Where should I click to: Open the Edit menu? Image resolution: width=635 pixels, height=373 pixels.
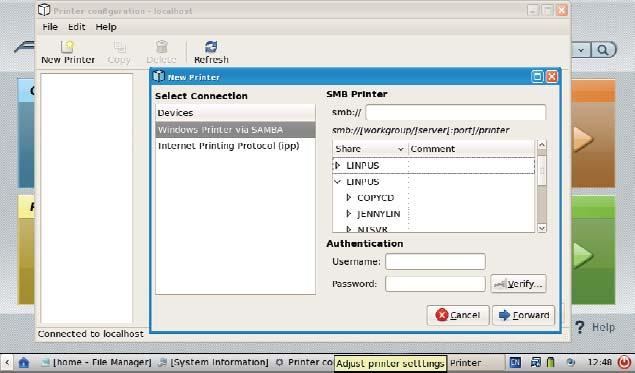tap(77, 27)
